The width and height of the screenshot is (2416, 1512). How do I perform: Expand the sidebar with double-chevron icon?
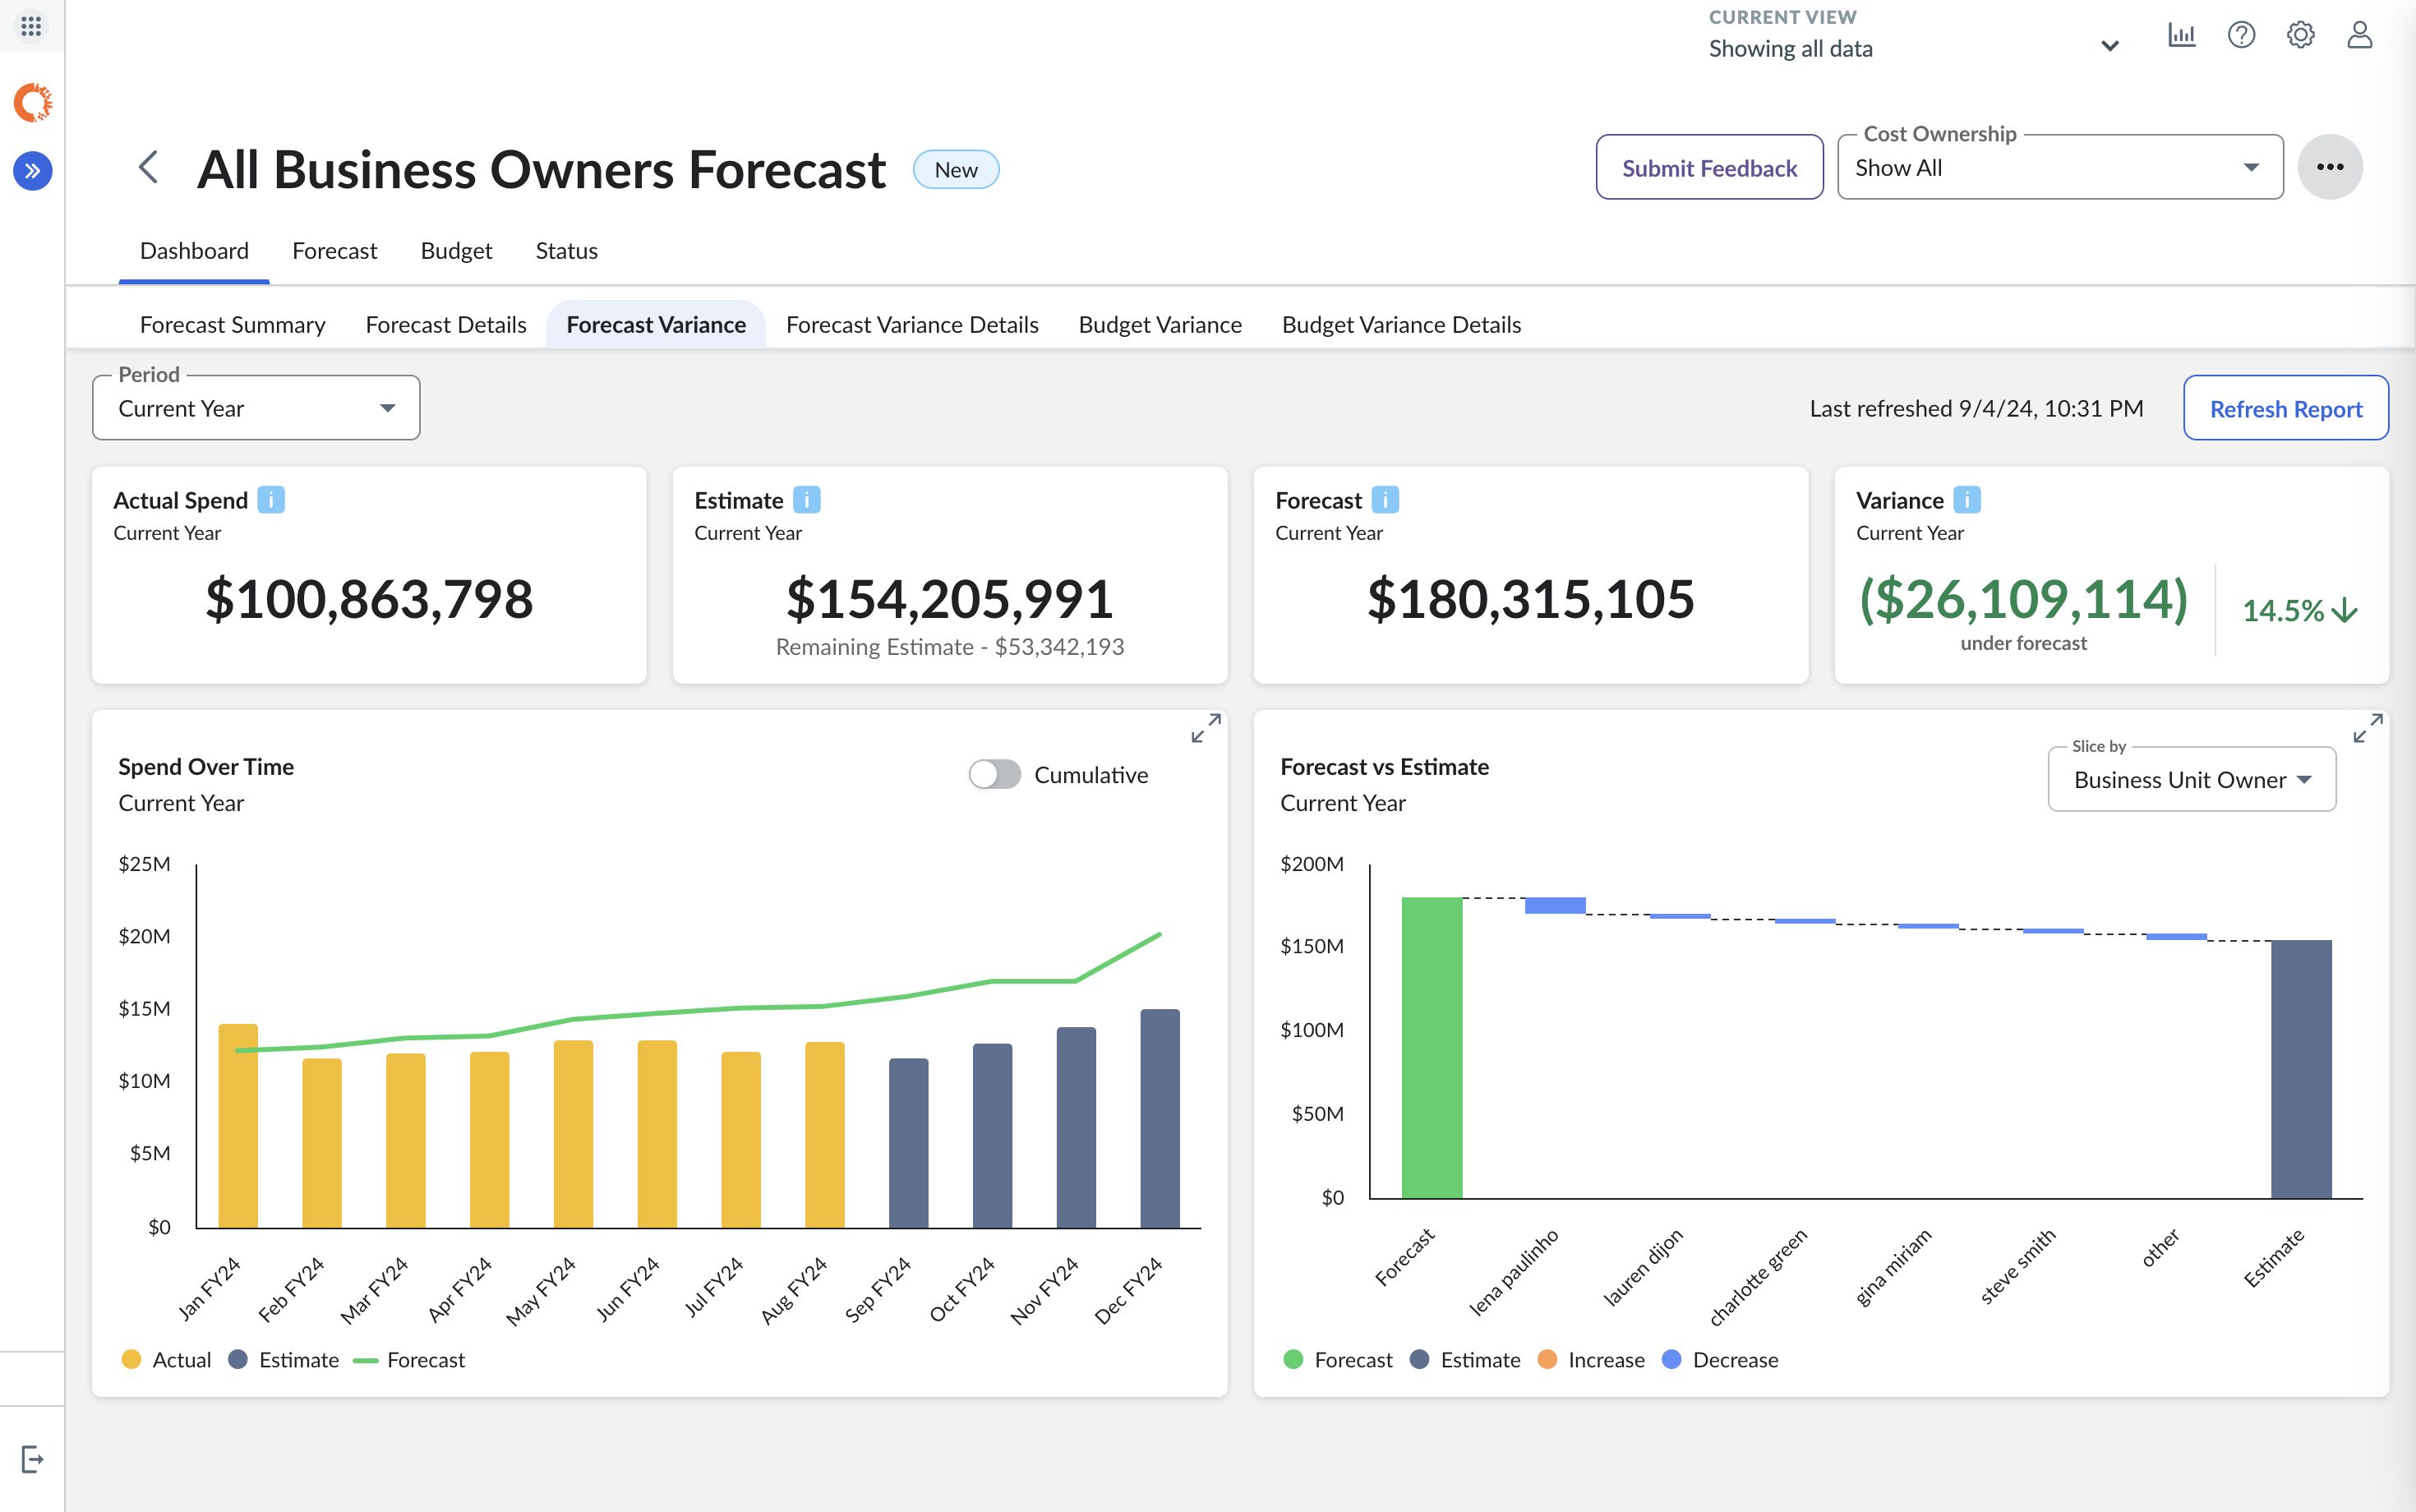tap(32, 171)
